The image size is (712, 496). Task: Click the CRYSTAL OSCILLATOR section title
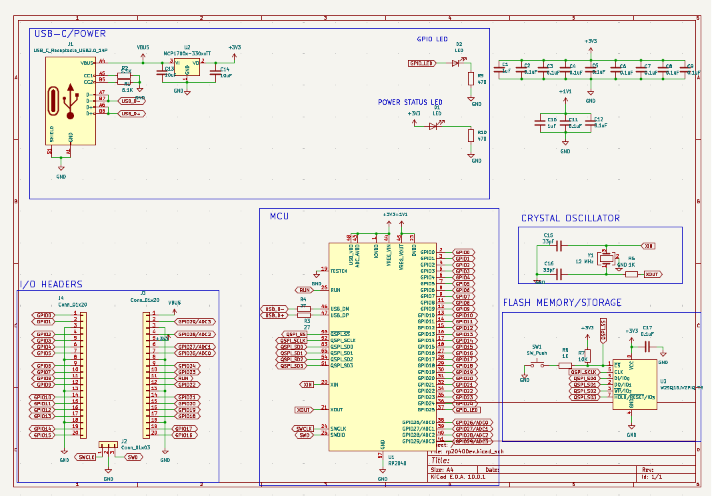click(570, 218)
